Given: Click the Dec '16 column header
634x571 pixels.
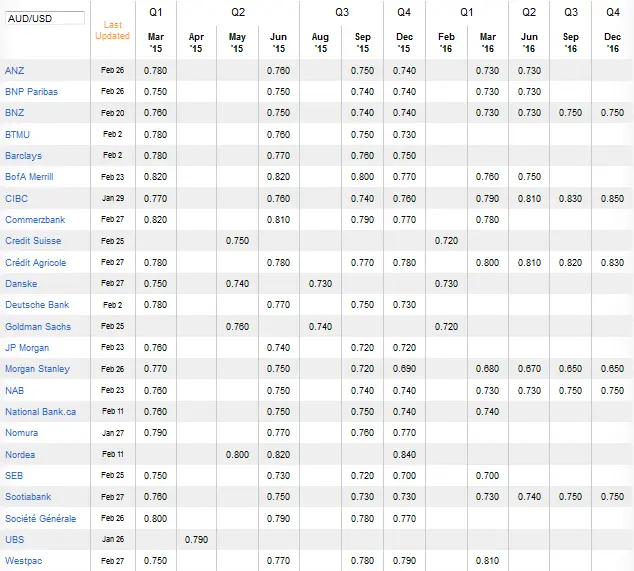Looking at the screenshot, I should coord(613,43).
